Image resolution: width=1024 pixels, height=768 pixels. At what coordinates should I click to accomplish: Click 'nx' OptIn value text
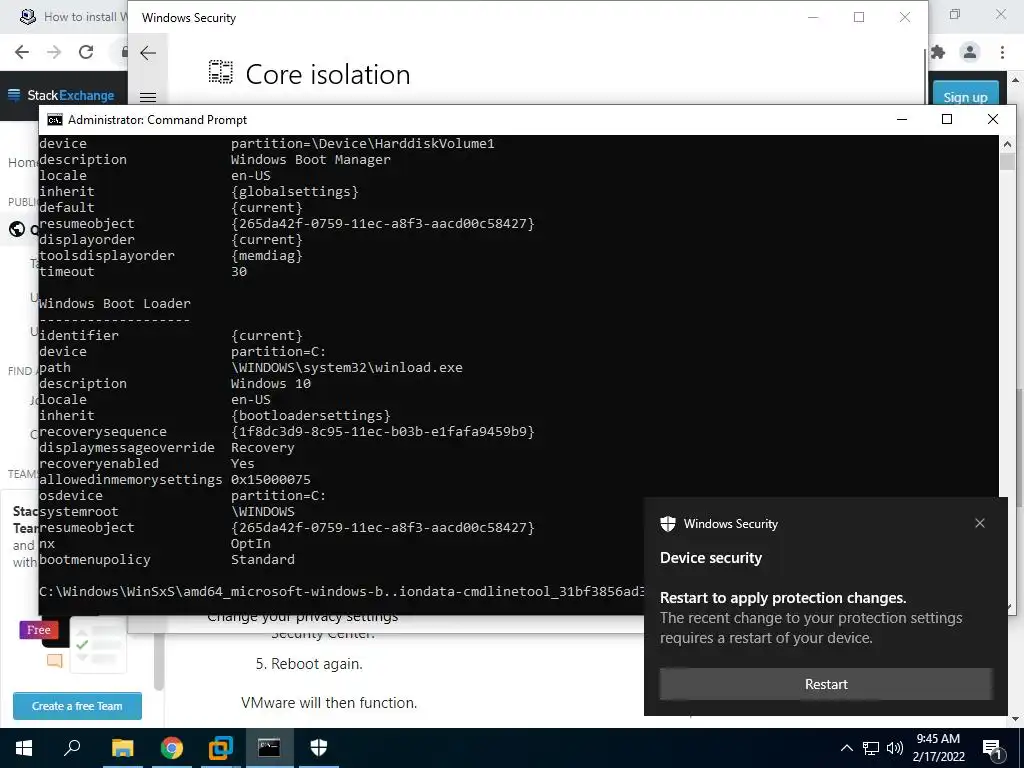click(251, 544)
